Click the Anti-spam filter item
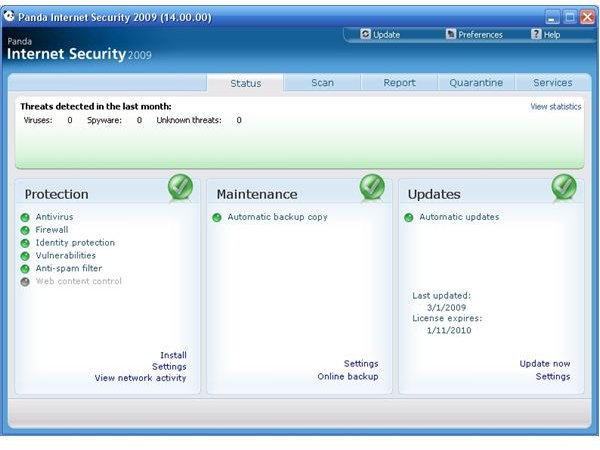The height and width of the screenshot is (450, 600). 69,268
